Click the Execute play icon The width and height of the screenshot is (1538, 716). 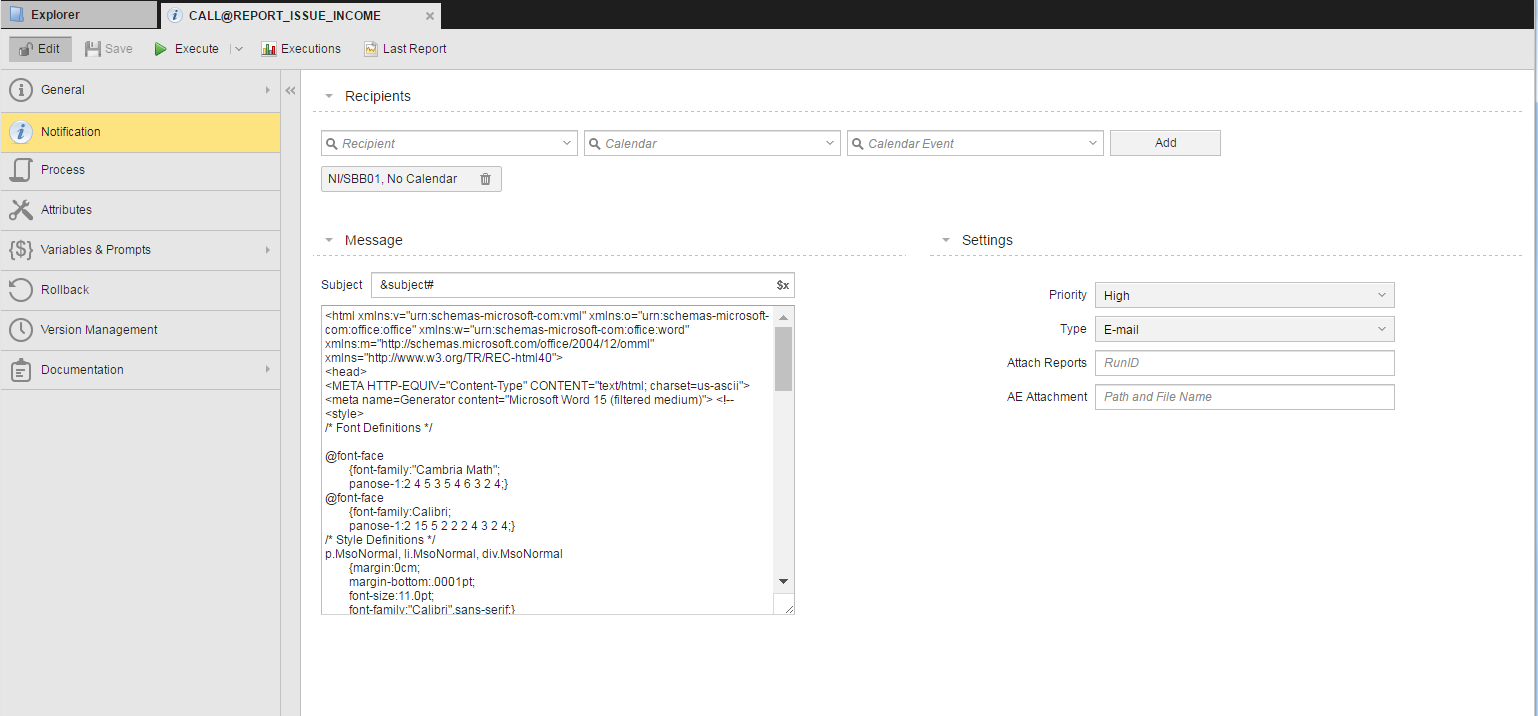[x=161, y=49]
